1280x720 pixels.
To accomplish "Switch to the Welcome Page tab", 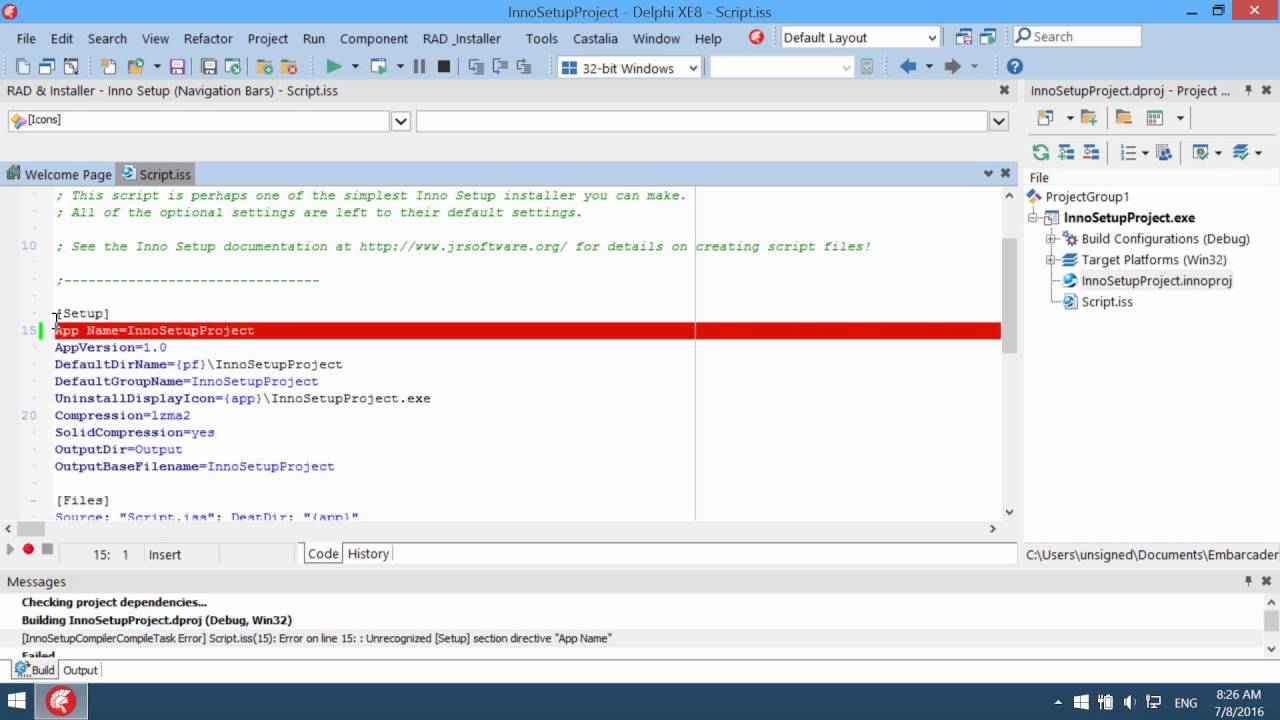I will pos(59,174).
